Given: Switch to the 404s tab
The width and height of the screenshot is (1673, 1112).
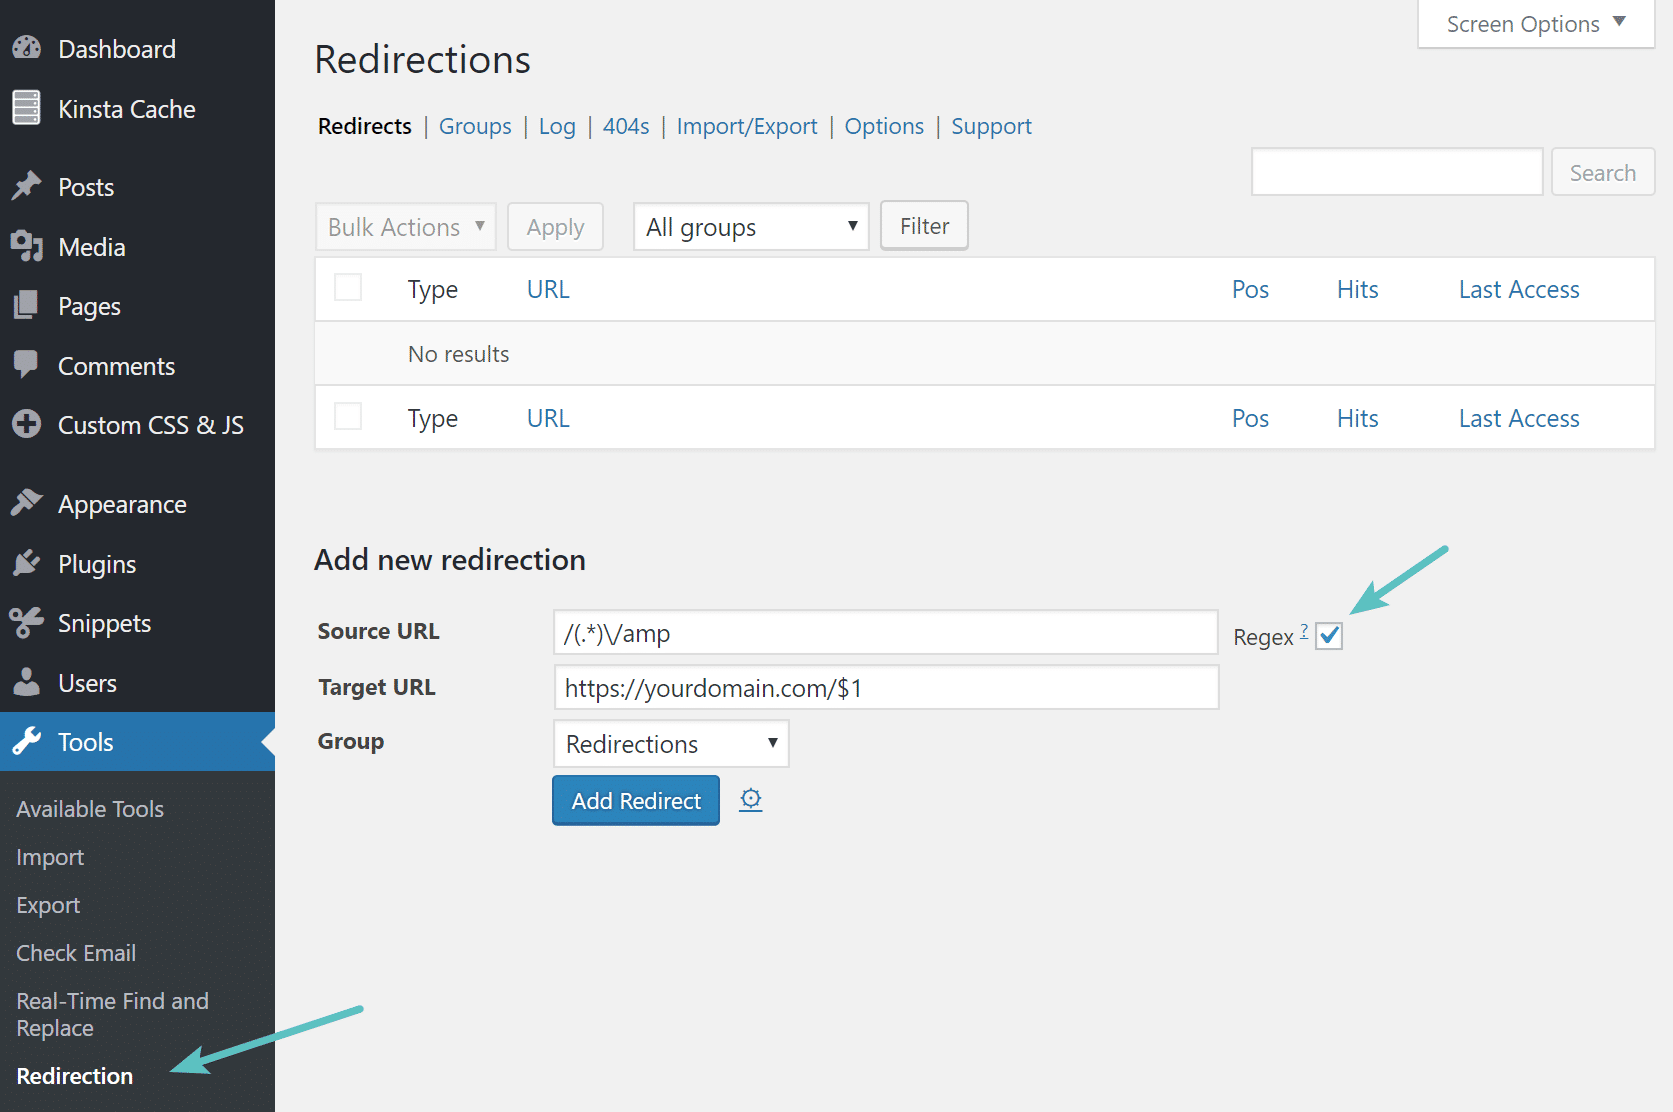Looking at the screenshot, I should point(625,126).
